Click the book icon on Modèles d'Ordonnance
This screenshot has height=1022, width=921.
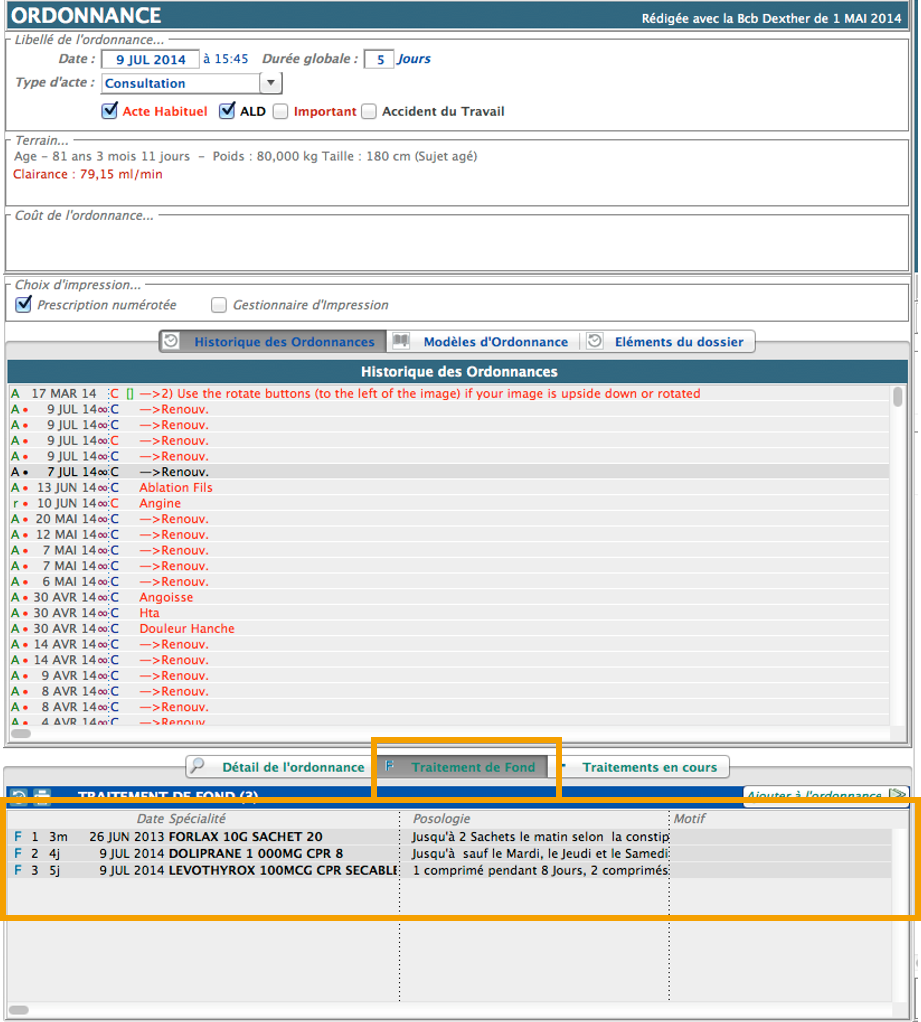(x=400, y=341)
